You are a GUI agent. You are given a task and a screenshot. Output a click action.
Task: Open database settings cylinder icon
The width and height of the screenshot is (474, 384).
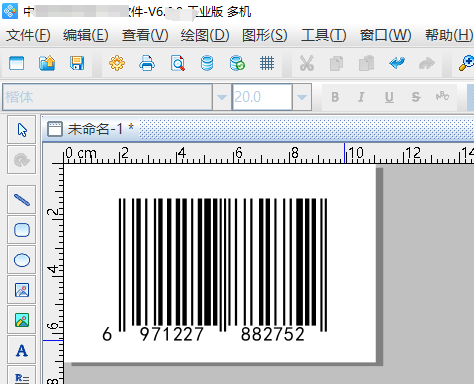[207, 63]
